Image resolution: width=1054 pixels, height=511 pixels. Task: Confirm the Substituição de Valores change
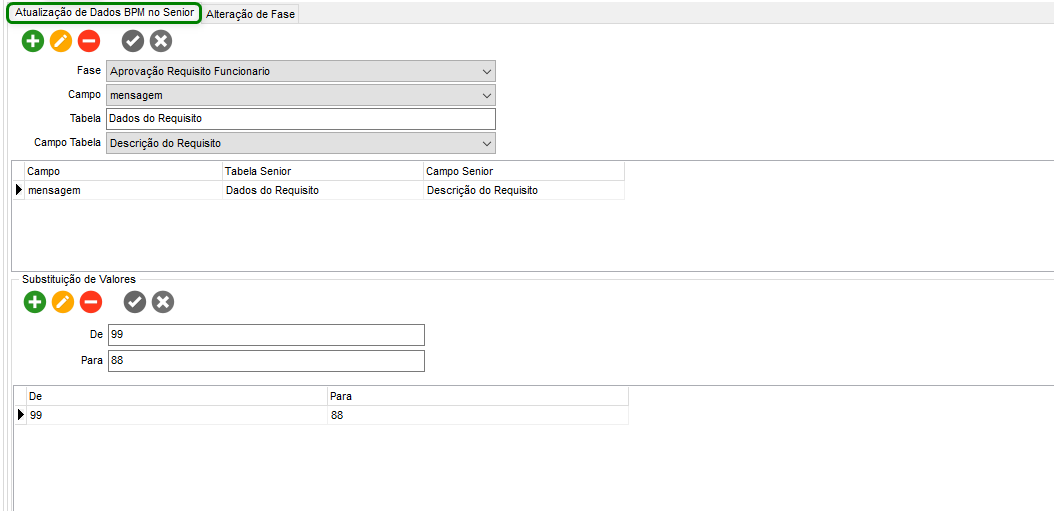[135, 301]
